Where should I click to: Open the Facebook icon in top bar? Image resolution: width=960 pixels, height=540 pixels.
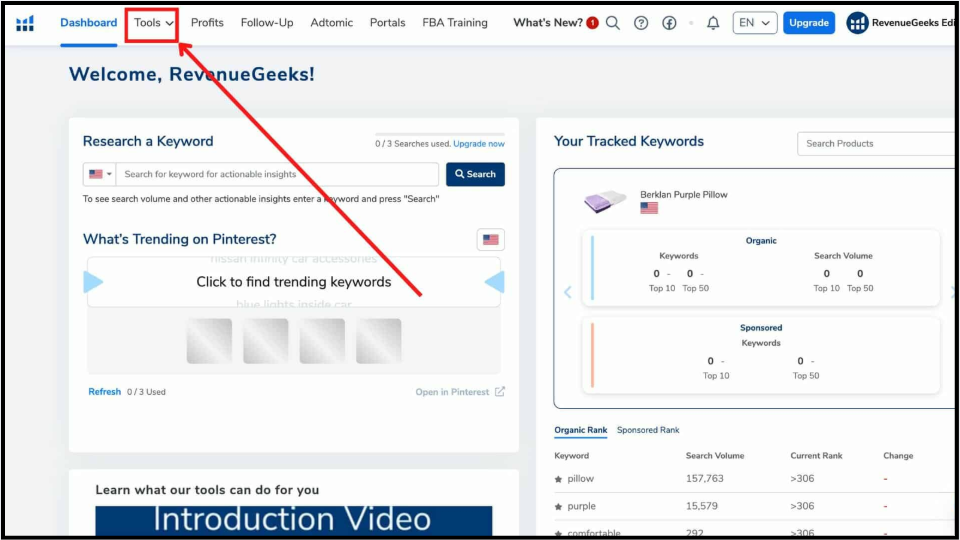[x=669, y=23]
